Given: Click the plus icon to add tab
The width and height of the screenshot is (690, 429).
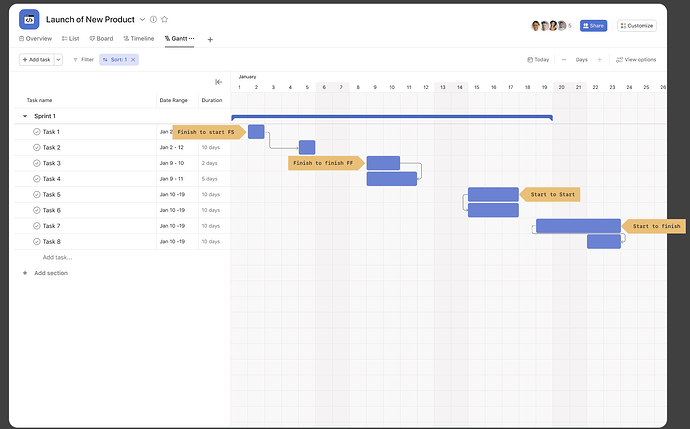Looking at the screenshot, I should click(x=210, y=40).
